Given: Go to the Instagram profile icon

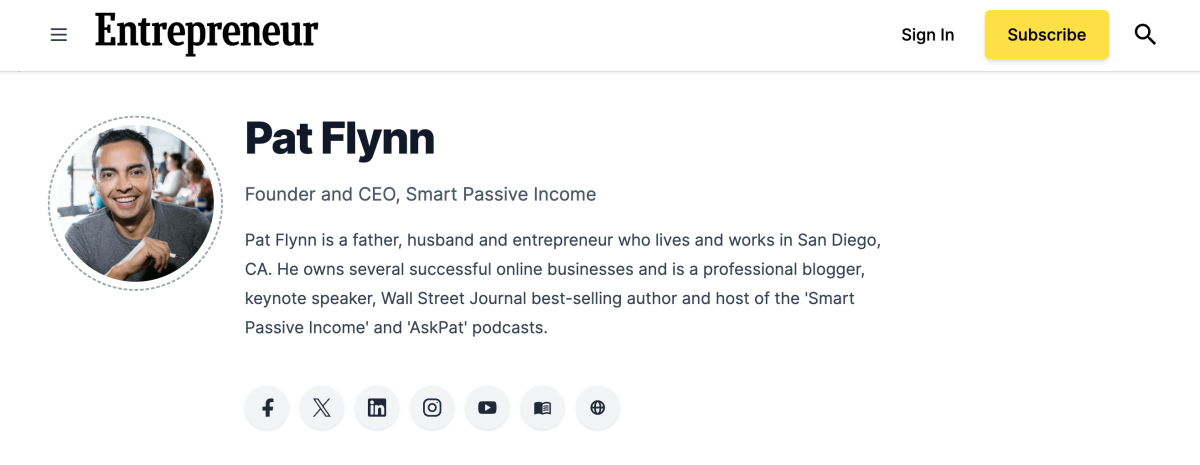Looking at the screenshot, I should [432, 408].
